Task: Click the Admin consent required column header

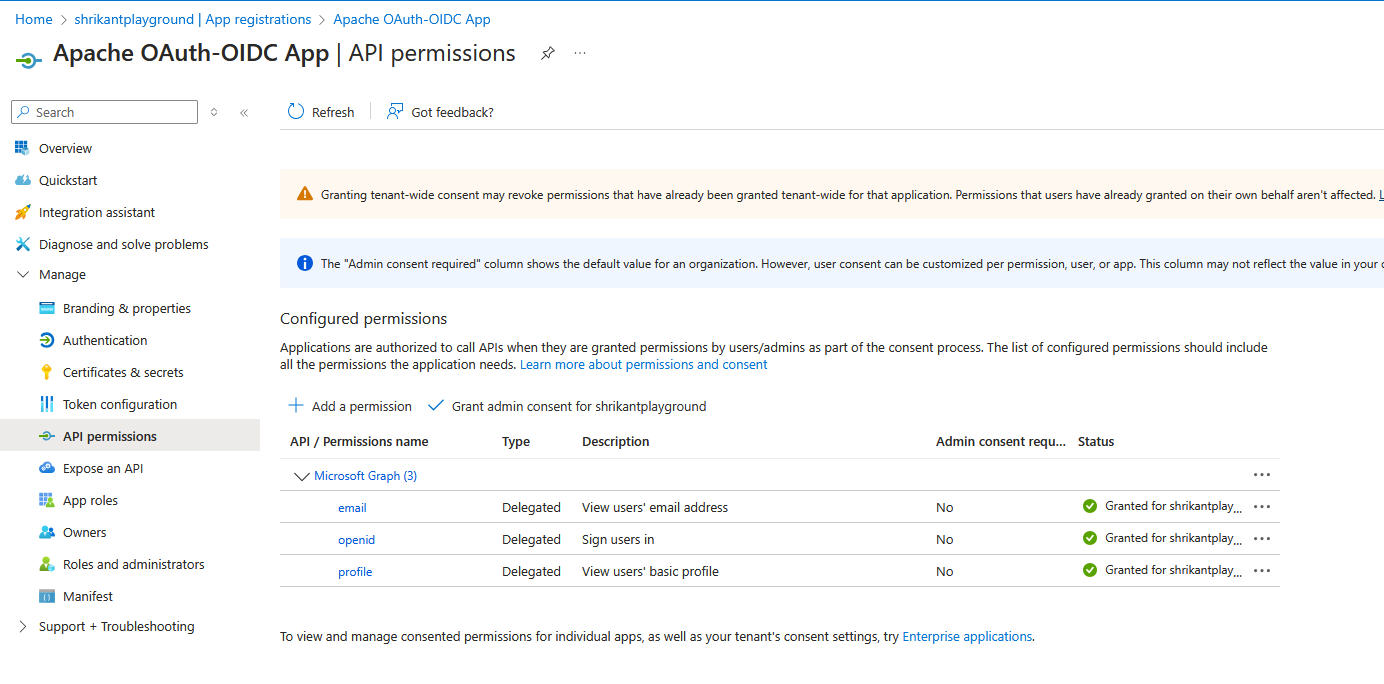Action: tap(1001, 441)
